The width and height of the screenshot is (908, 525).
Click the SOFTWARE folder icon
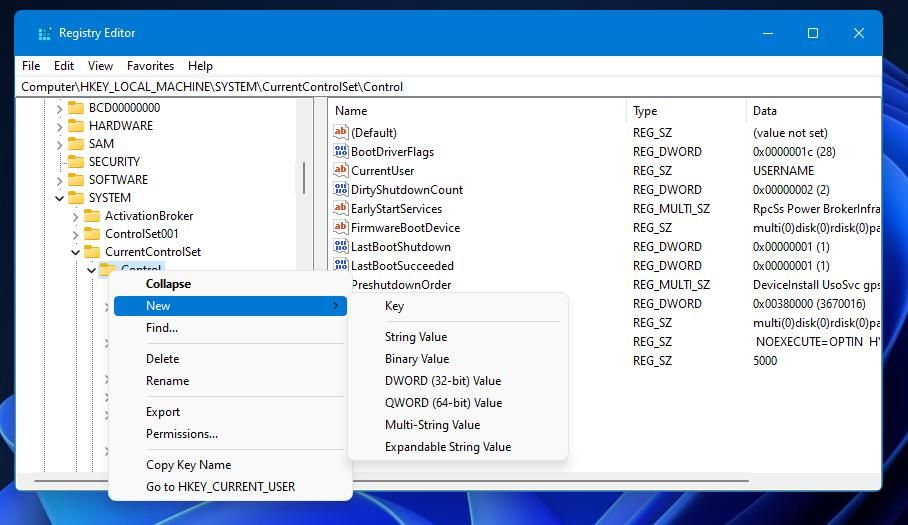[76, 179]
